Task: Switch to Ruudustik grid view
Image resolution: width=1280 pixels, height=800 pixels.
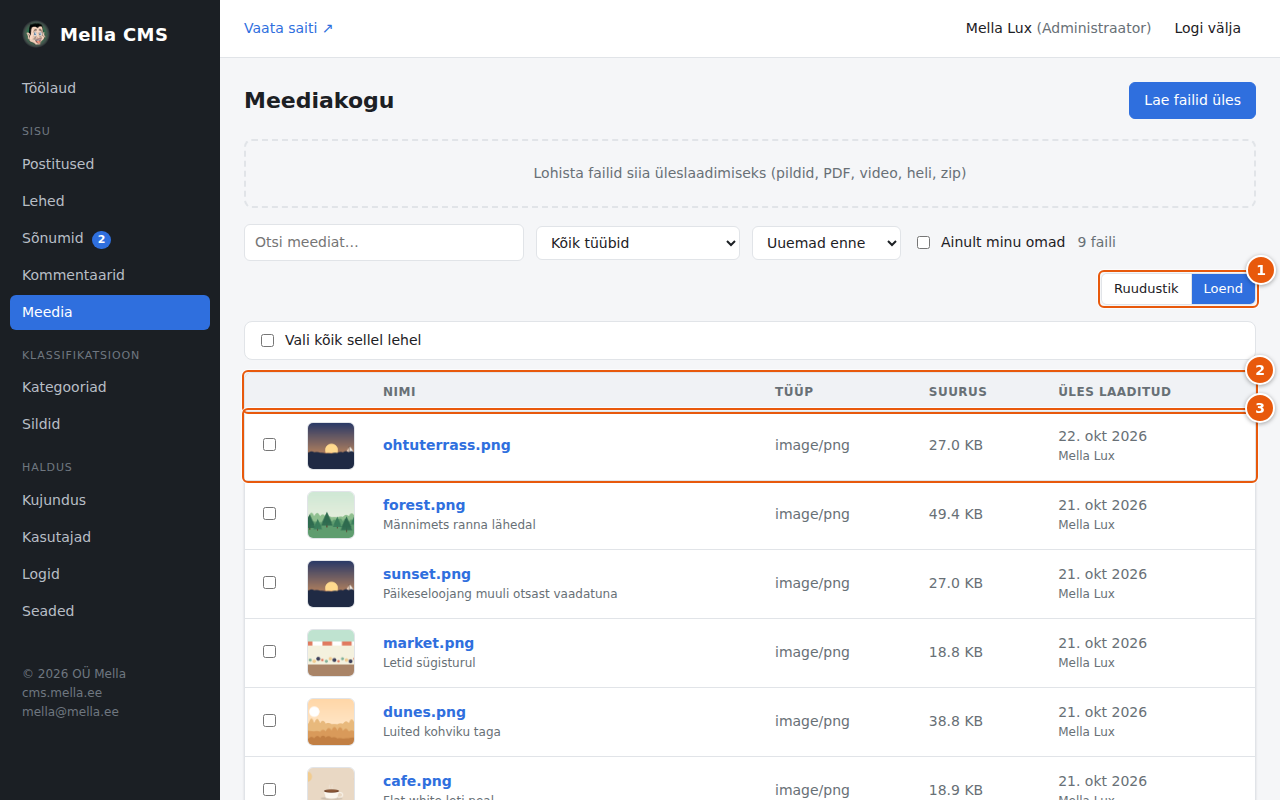Action: point(1146,289)
